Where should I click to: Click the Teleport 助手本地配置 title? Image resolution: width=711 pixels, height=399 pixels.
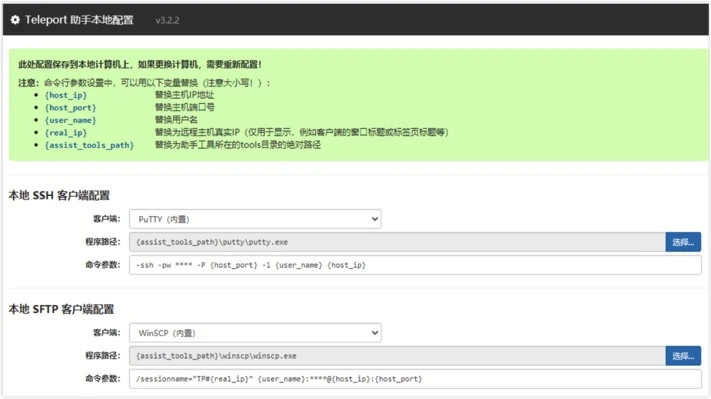(79, 20)
